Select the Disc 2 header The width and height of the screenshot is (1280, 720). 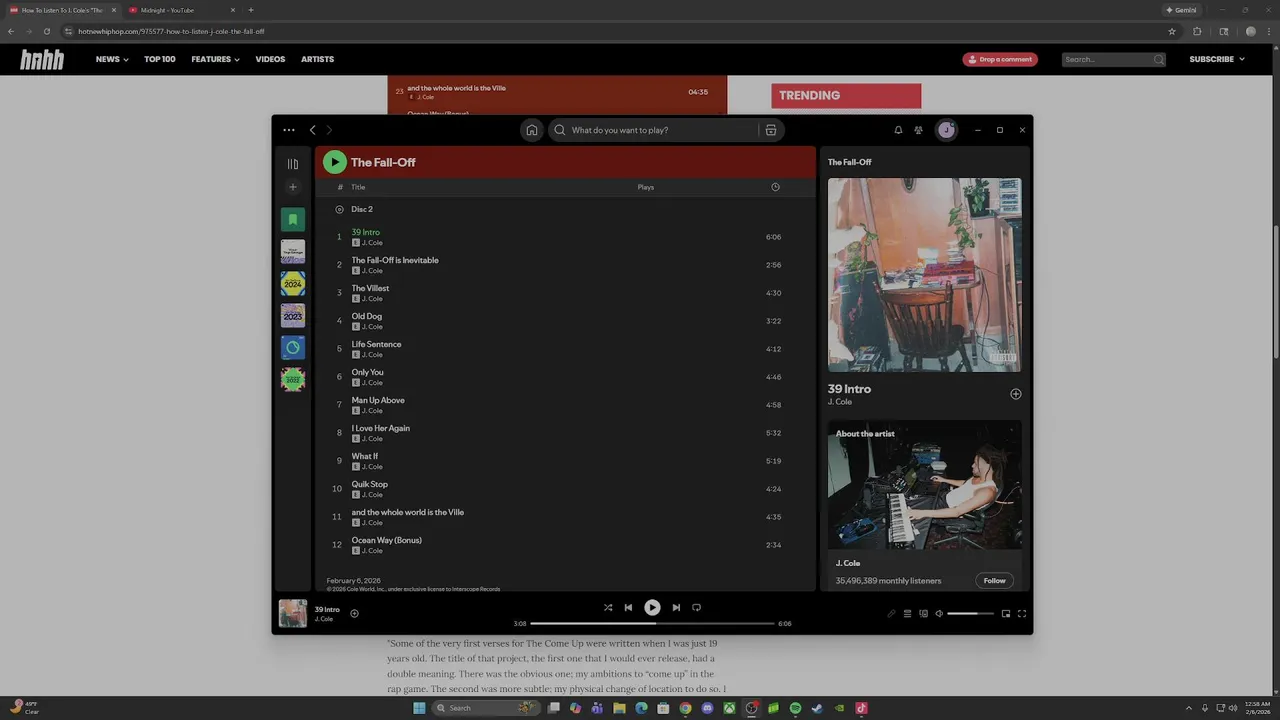click(x=362, y=210)
